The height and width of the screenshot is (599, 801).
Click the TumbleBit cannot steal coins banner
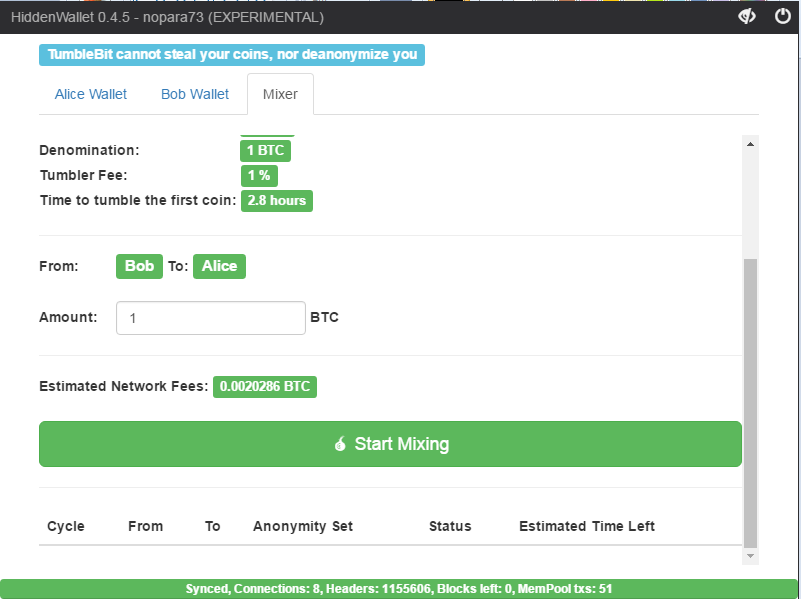(x=232, y=55)
